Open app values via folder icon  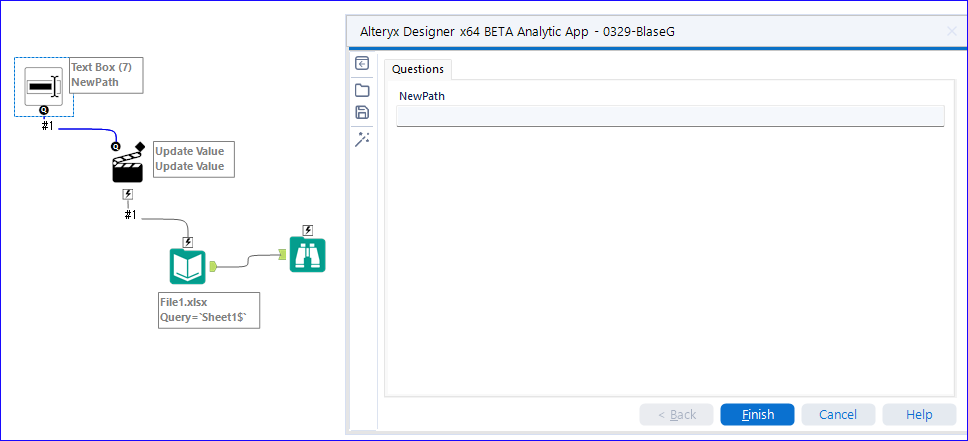click(362, 90)
